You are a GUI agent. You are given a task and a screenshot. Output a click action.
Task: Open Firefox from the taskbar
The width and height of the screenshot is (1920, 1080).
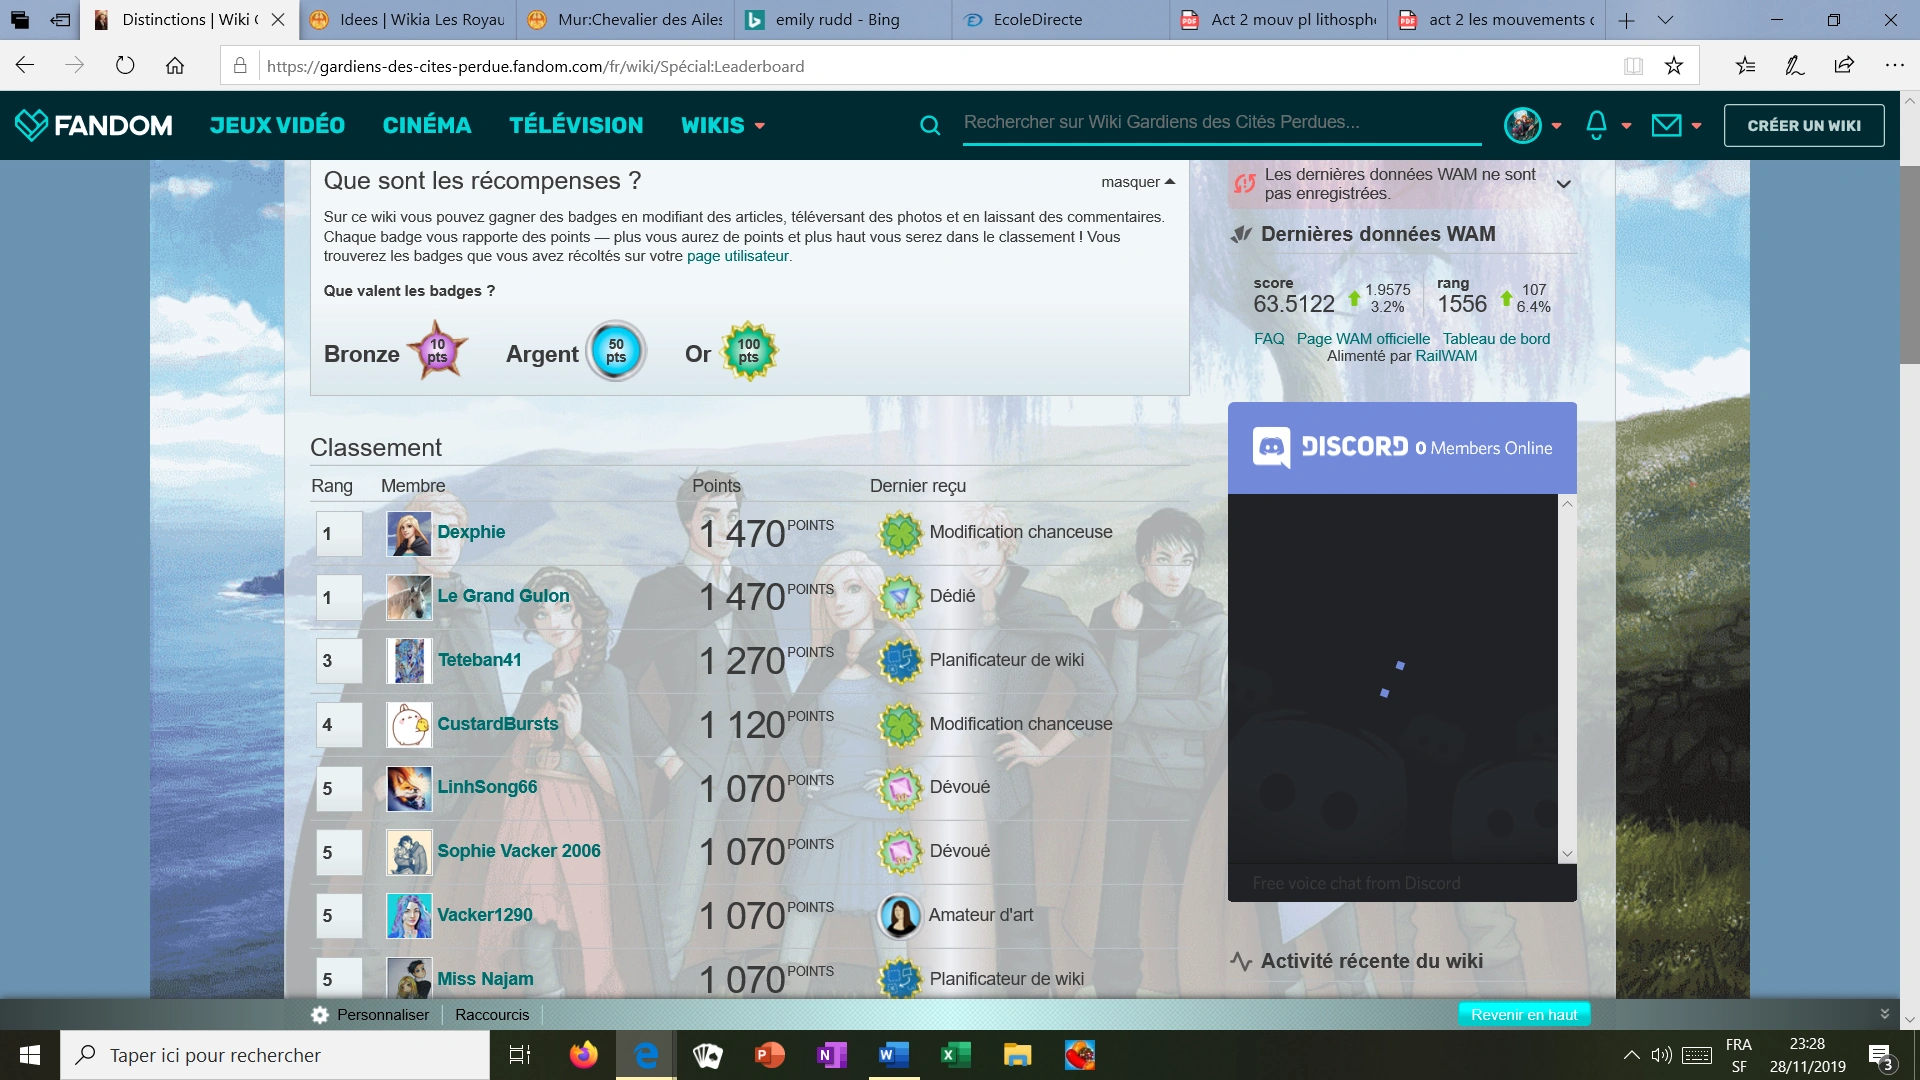[x=583, y=1055]
